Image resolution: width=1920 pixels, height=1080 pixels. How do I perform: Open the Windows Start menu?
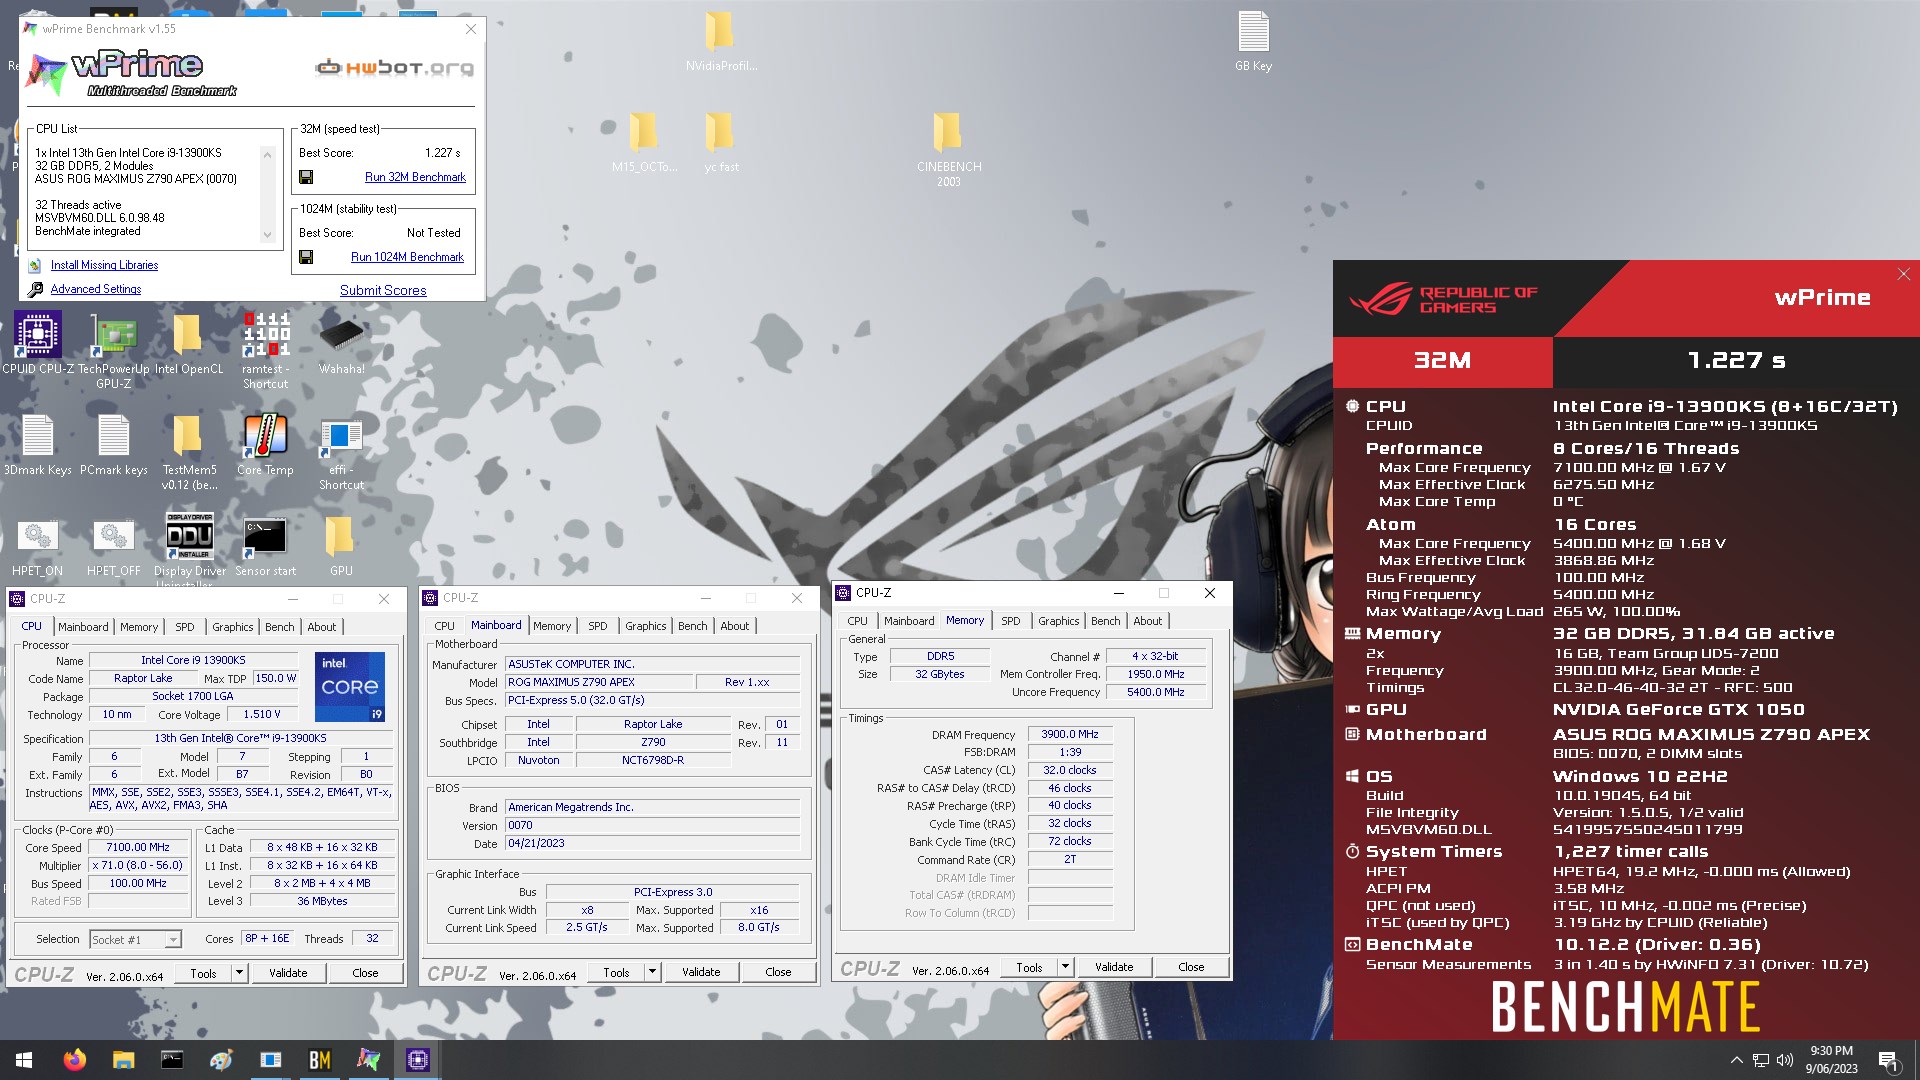(x=24, y=1060)
